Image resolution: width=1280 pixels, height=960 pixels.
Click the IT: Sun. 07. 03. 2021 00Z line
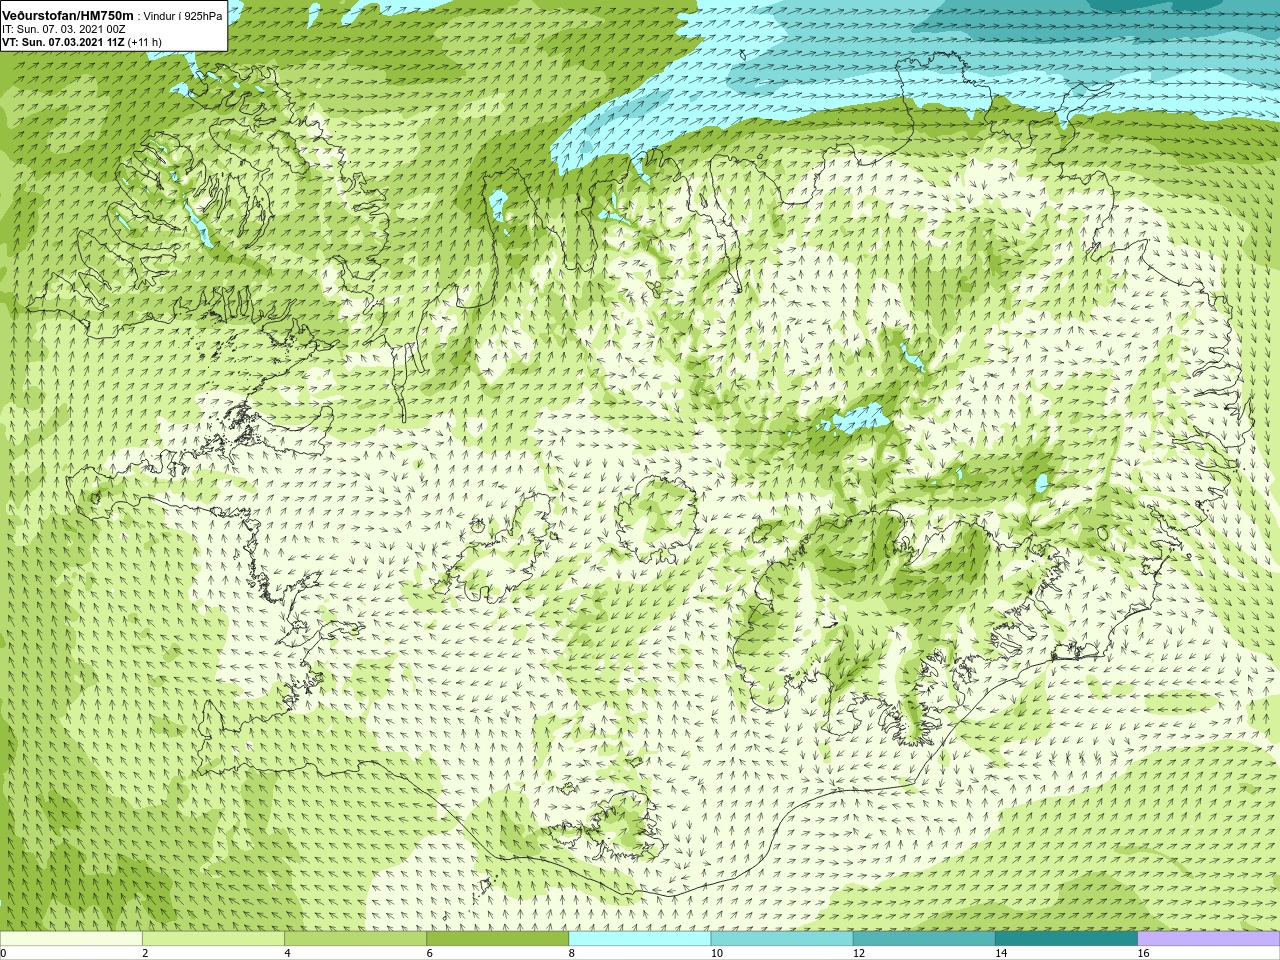[x=64, y=30]
